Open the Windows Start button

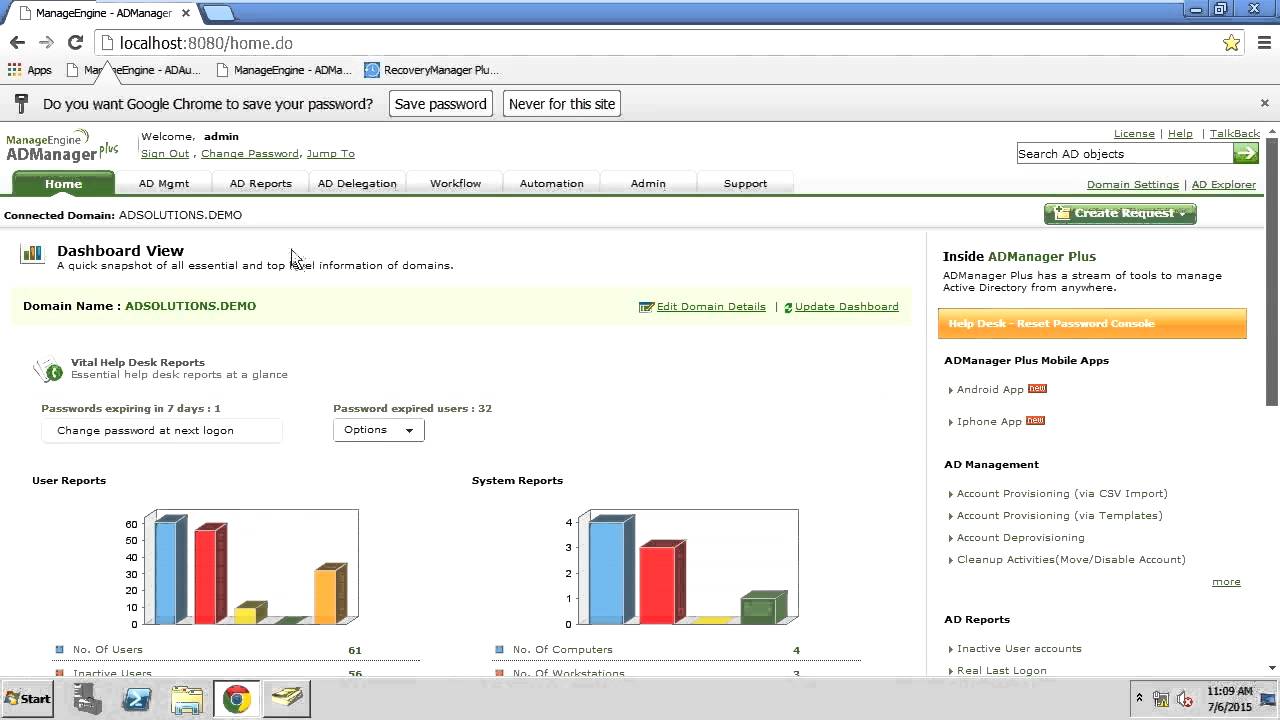pyautogui.click(x=28, y=699)
